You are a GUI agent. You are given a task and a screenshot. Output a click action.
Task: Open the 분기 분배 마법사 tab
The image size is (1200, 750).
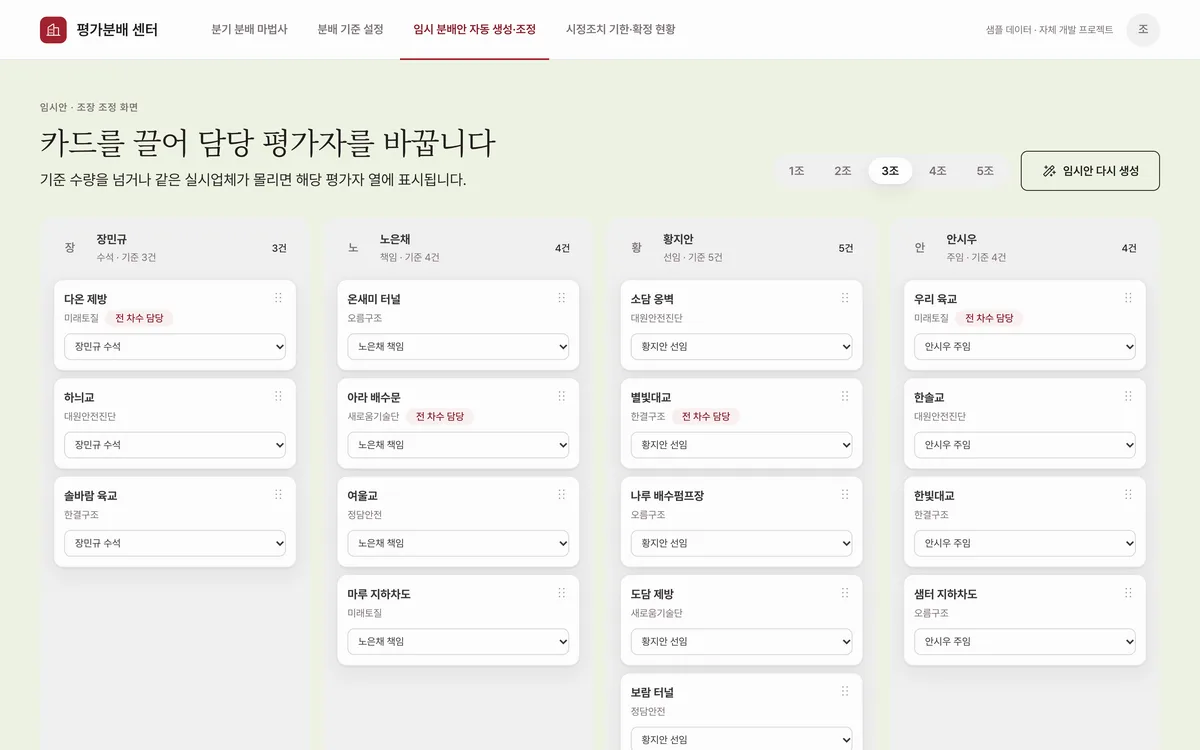(x=250, y=30)
